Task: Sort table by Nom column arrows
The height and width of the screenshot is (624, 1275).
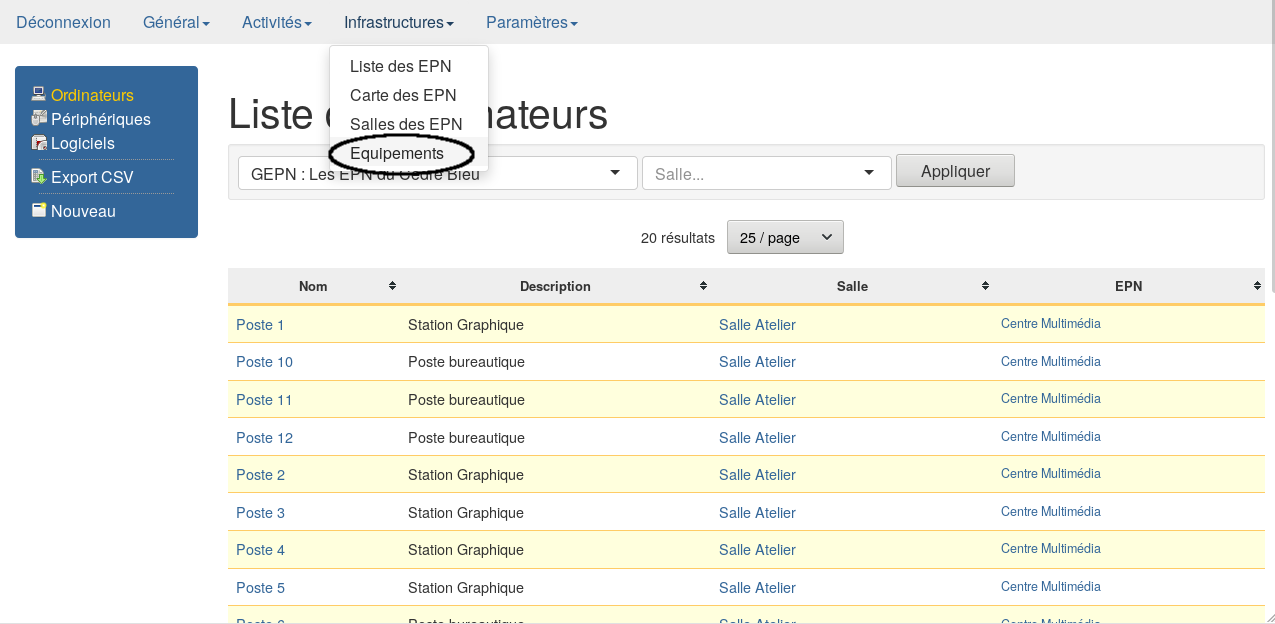Action: pos(392,286)
